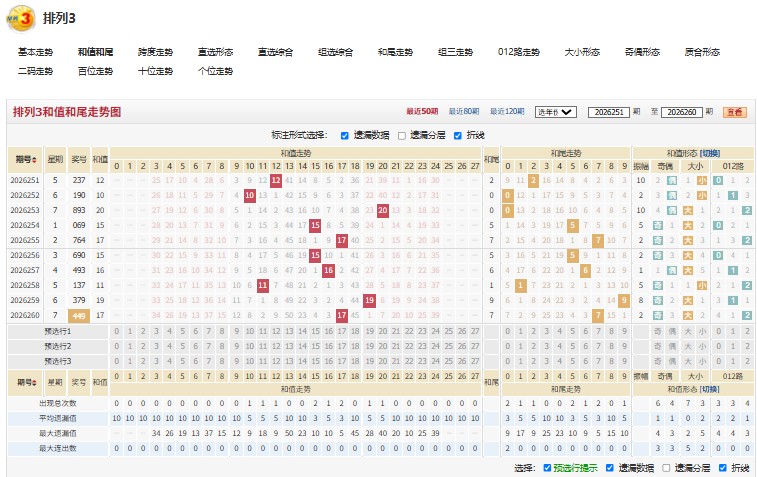Screen dimensions: 757x477
Task: Click 切换 link in top 和值形态 header
Action: (709, 154)
